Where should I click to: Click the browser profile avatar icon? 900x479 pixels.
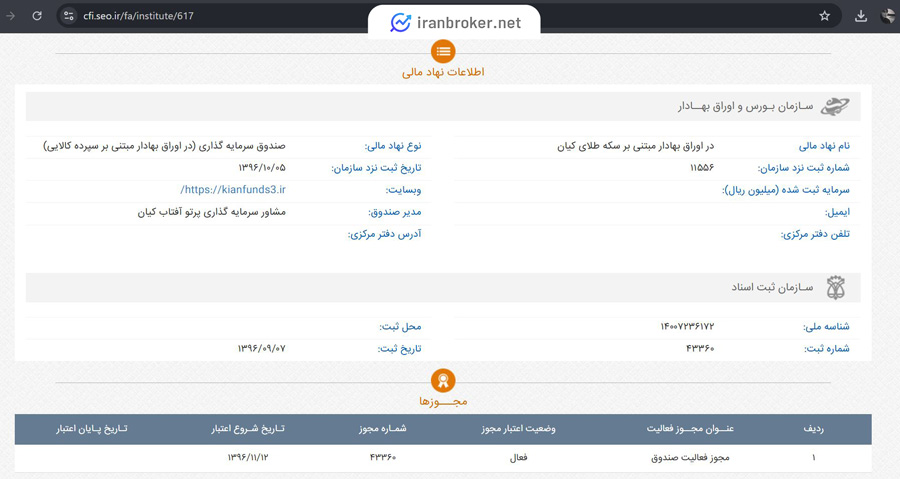(x=889, y=16)
